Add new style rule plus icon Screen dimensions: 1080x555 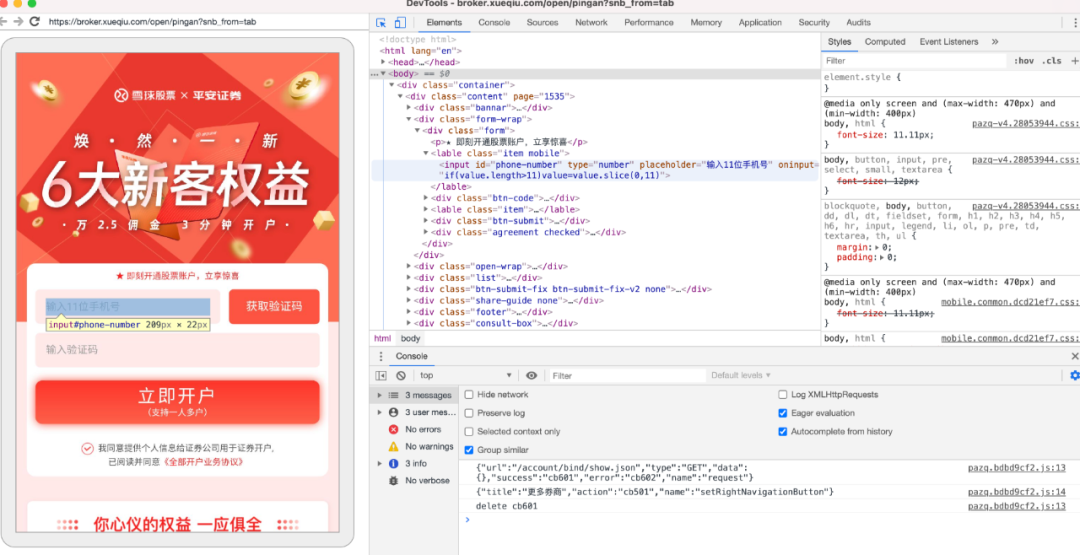[1074, 61]
